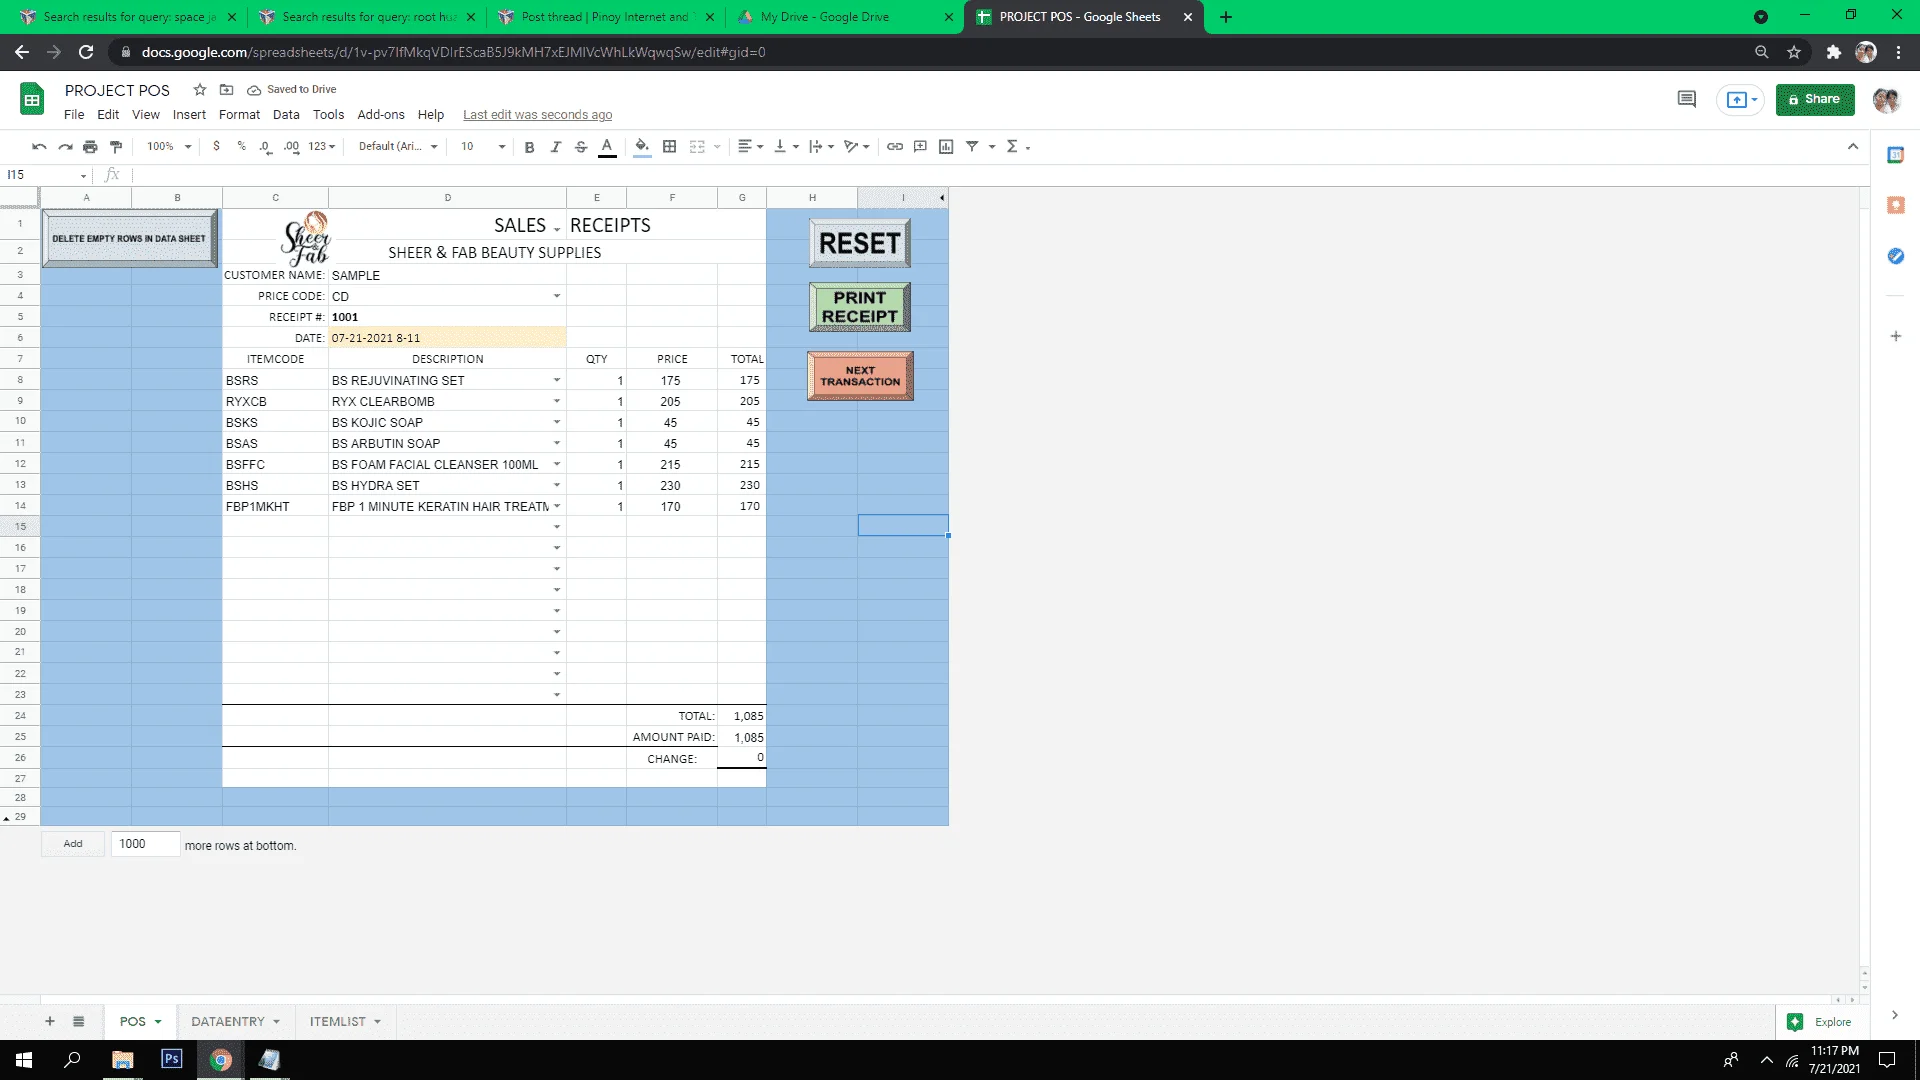Open Google Keep in side panel
The image size is (1920, 1080).
[x=1895, y=205]
